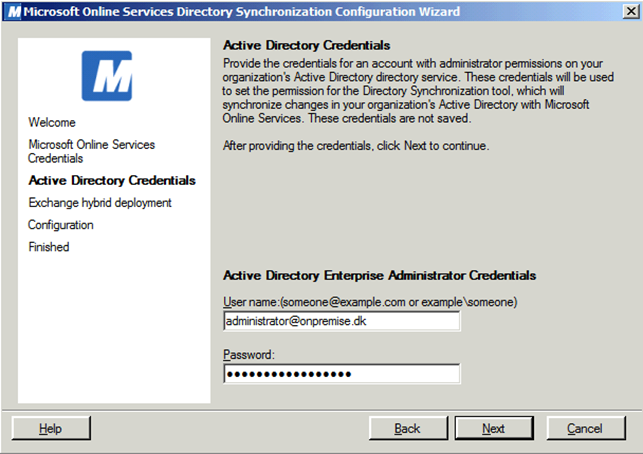The image size is (643, 454).
Task: Select the Configuration step in sidebar
Action: [x=61, y=225]
